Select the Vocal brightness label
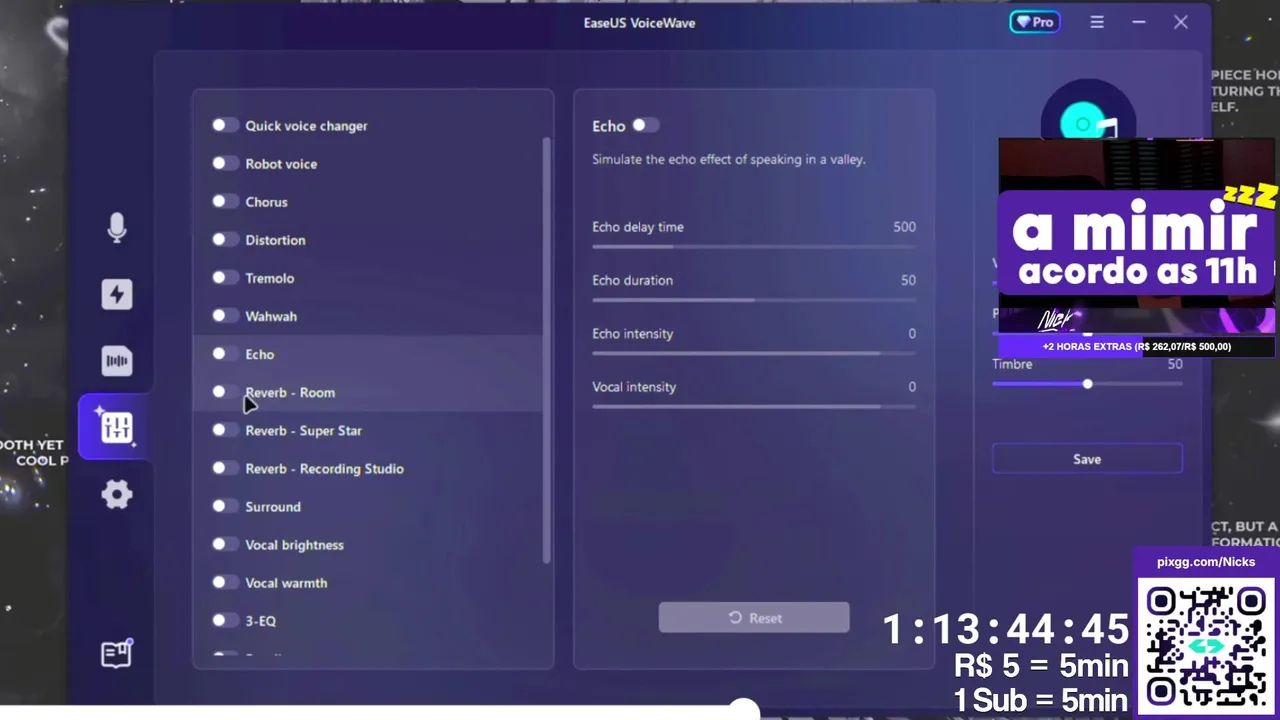 click(294, 545)
